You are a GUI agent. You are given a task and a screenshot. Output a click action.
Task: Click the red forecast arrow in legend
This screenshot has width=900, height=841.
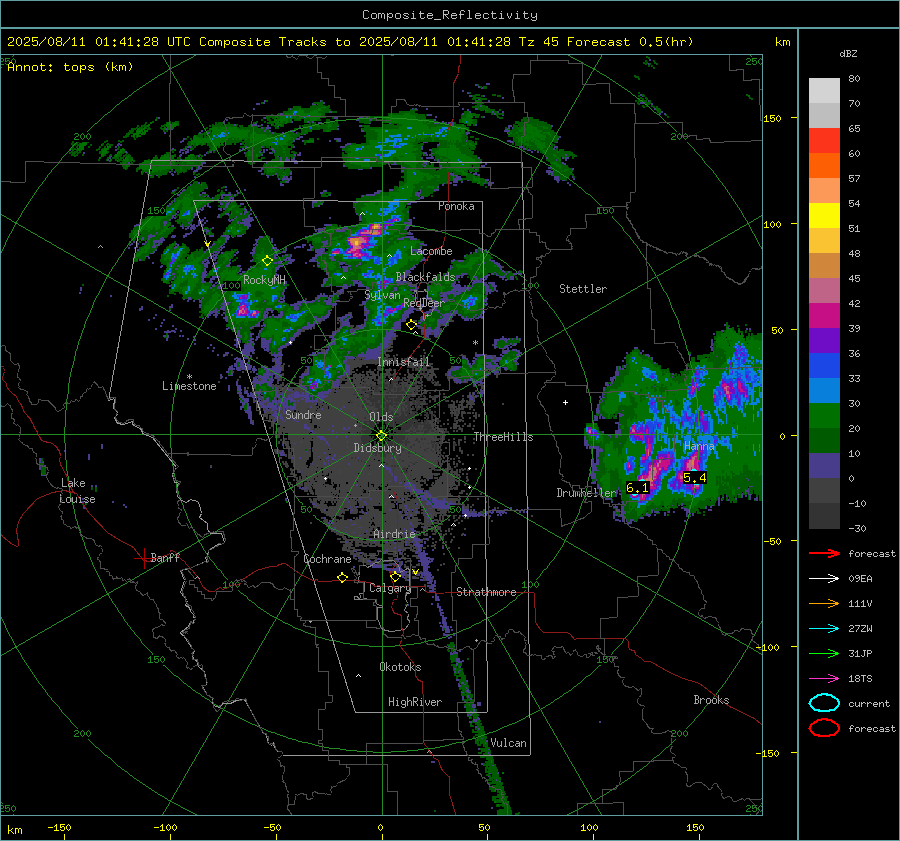(824, 553)
